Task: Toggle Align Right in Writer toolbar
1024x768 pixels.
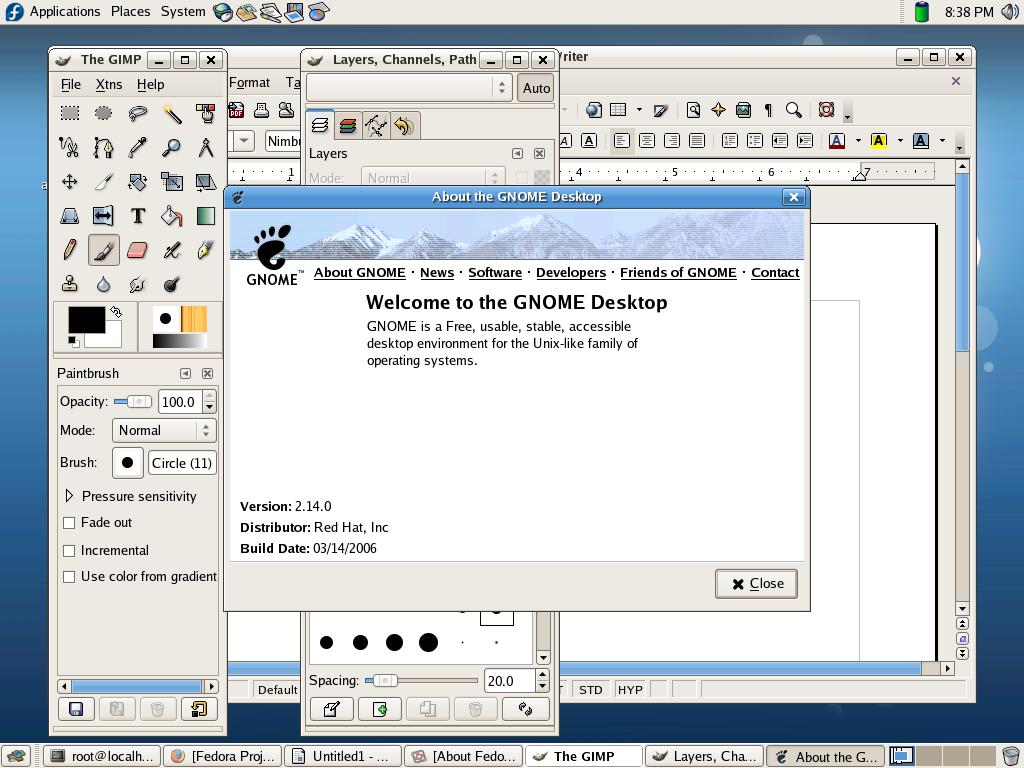Action: [x=671, y=140]
